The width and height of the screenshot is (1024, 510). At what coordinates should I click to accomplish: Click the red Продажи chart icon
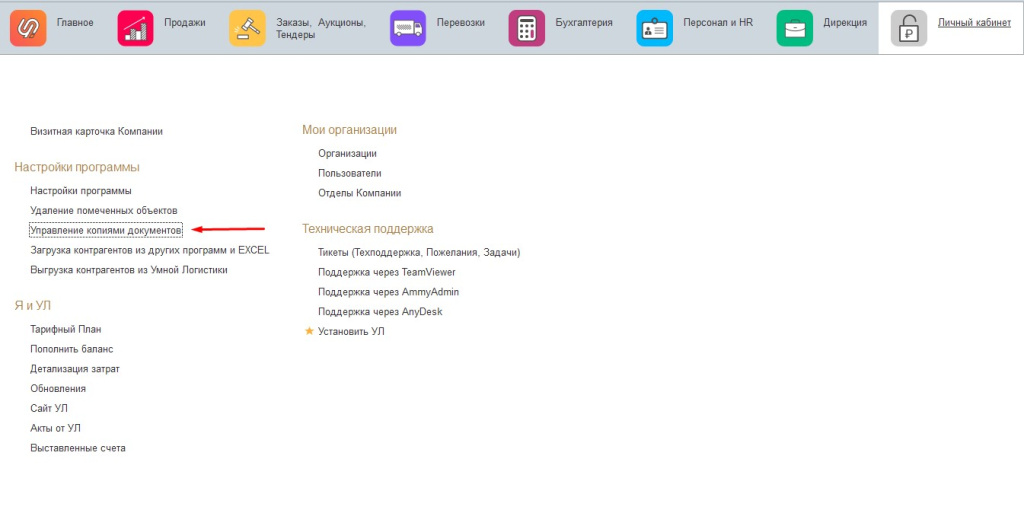click(x=135, y=28)
